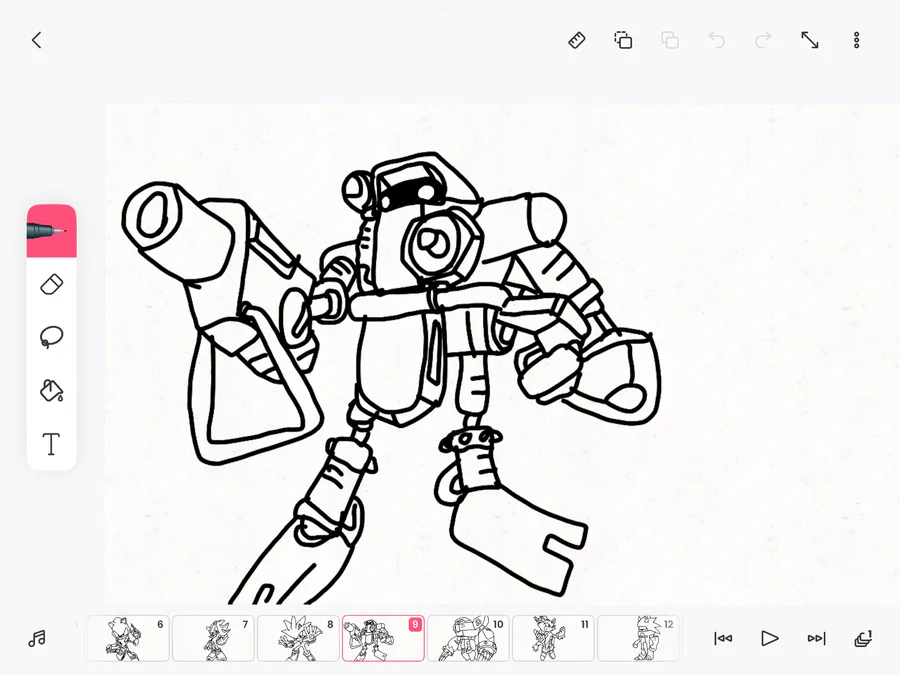Open frame 7 thumbnail

click(214, 638)
